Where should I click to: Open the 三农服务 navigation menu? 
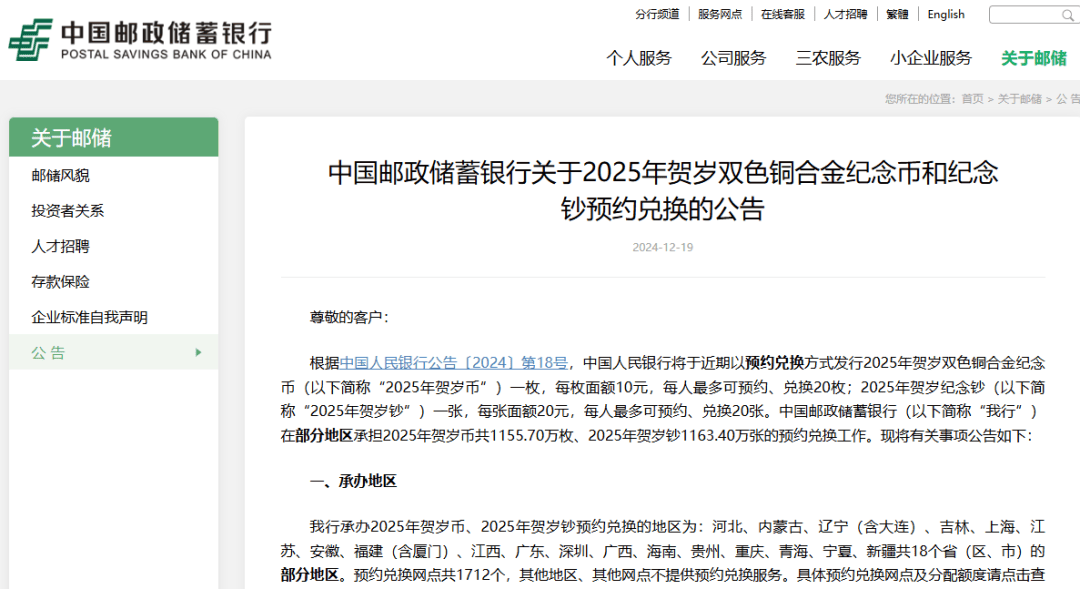pos(828,59)
